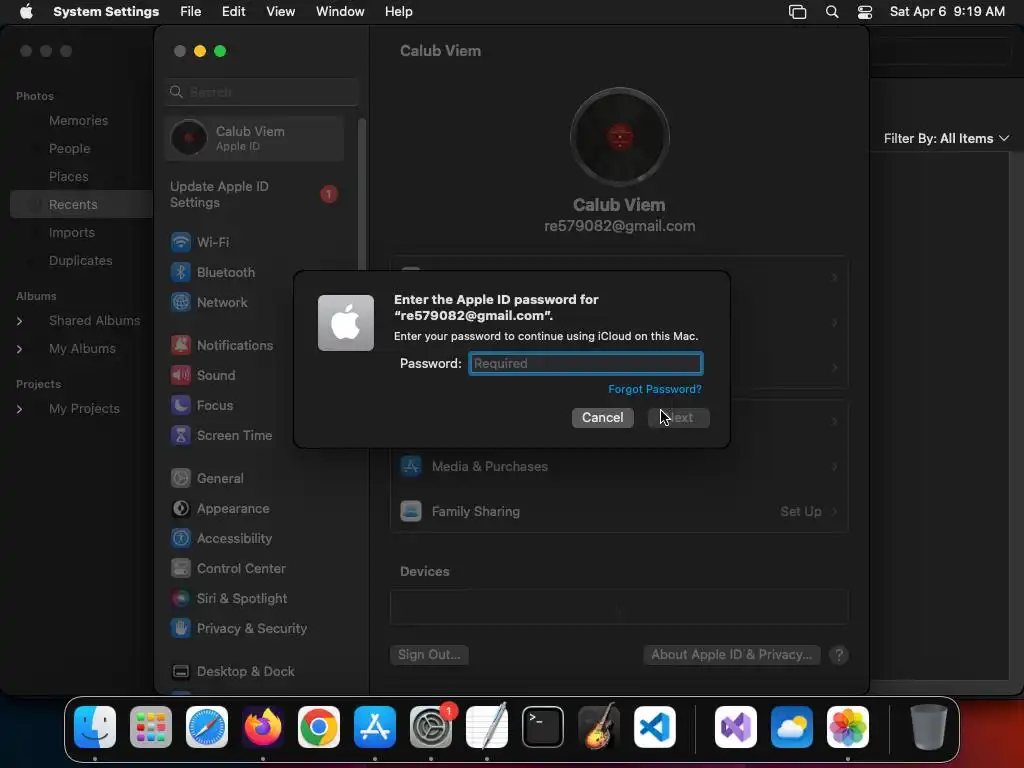Select Siri & Spotlight icon
The height and width of the screenshot is (768, 1024).
[x=181, y=598]
